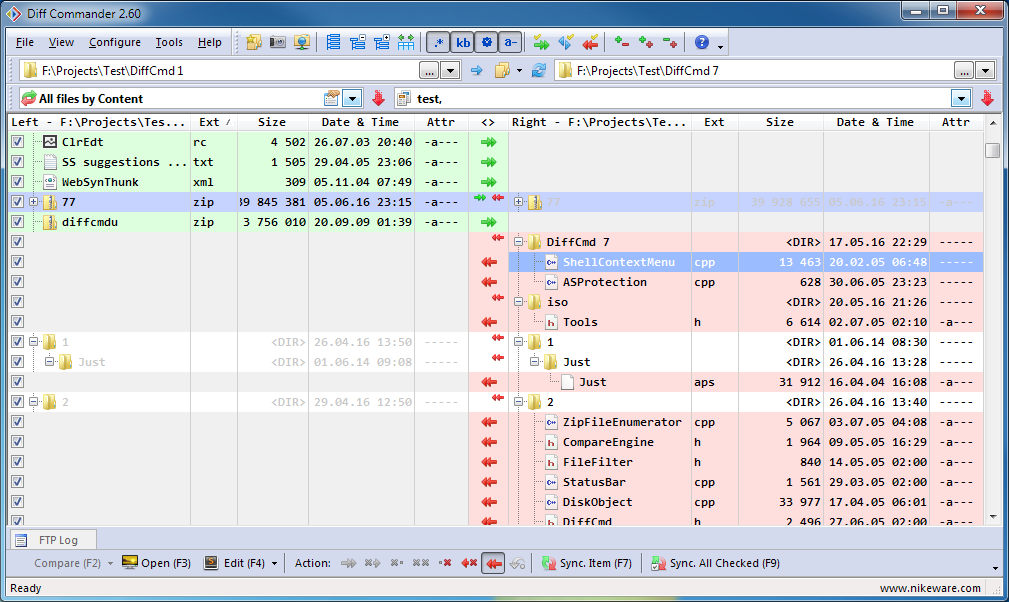The height and width of the screenshot is (602, 1009).
Task: Toggle the 'kb' size display button
Action: (x=463, y=43)
